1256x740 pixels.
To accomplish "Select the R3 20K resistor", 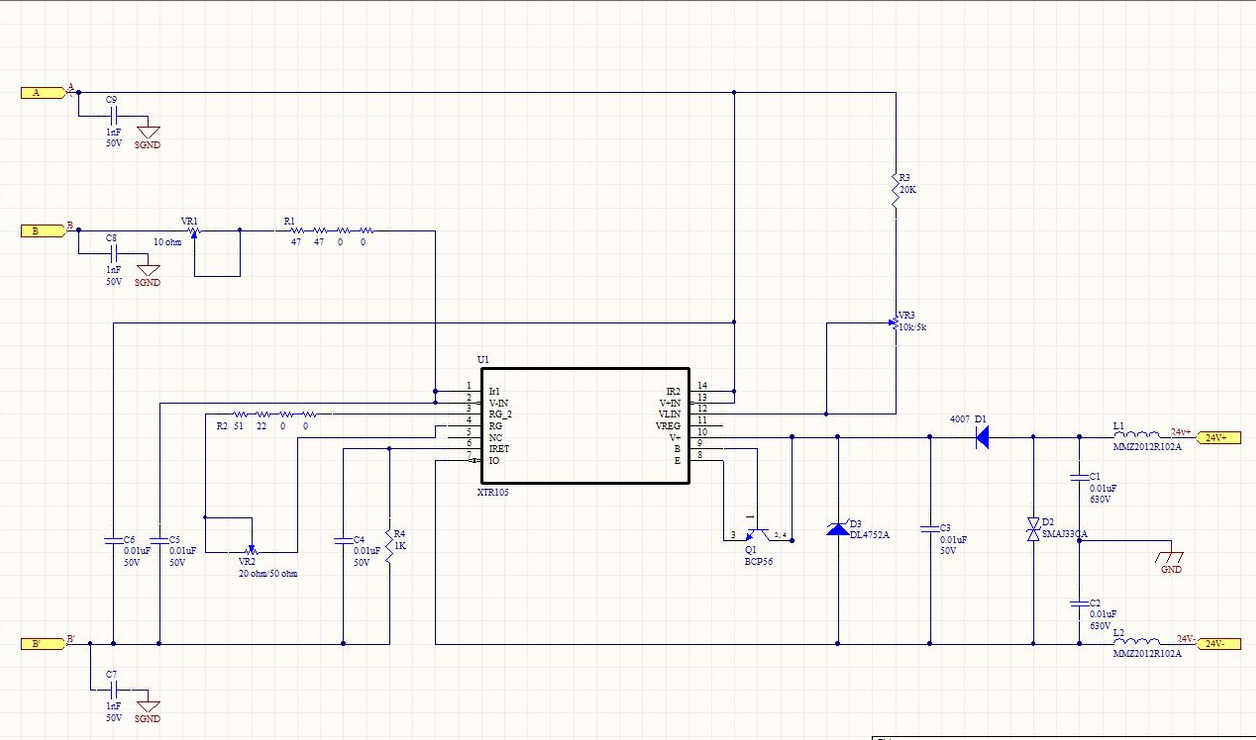I will (x=896, y=190).
